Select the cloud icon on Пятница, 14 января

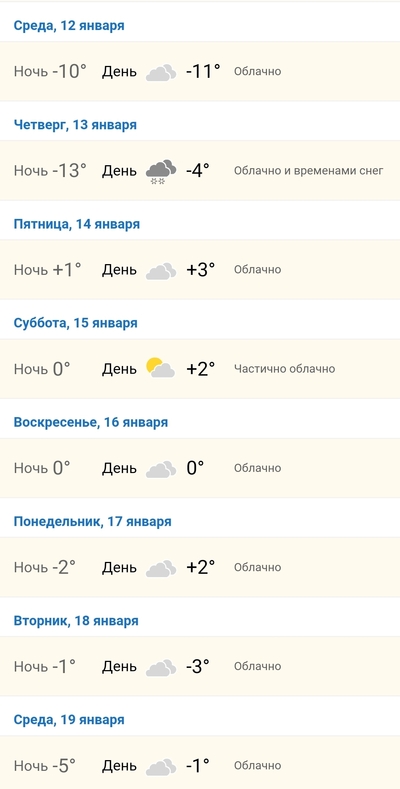161,271
